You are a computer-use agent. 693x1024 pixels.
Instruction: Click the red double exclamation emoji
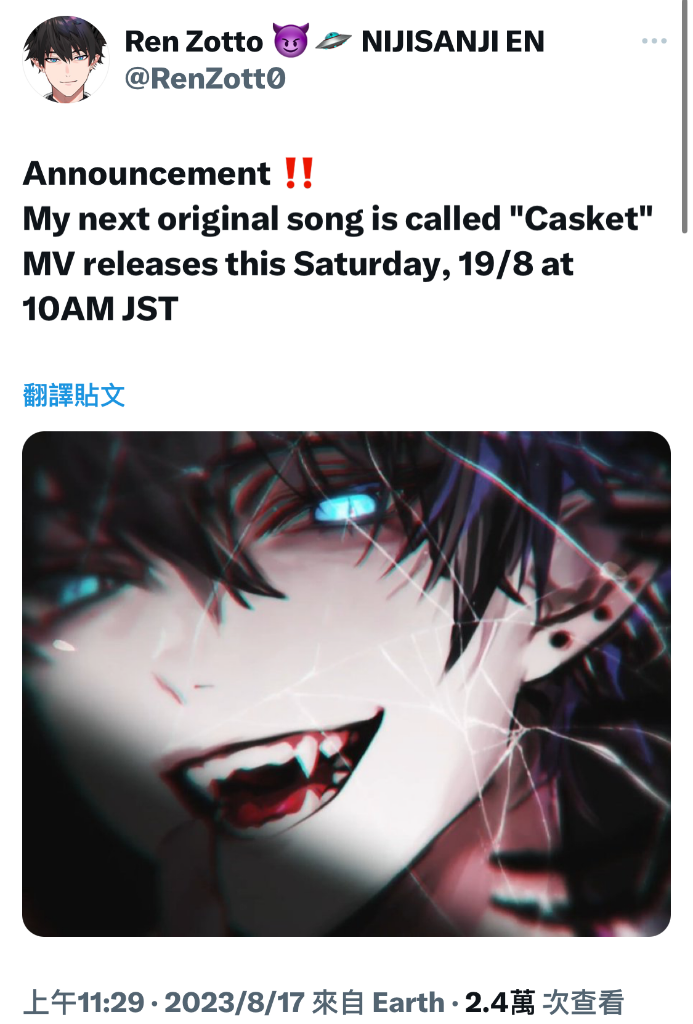(x=299, y=173)
